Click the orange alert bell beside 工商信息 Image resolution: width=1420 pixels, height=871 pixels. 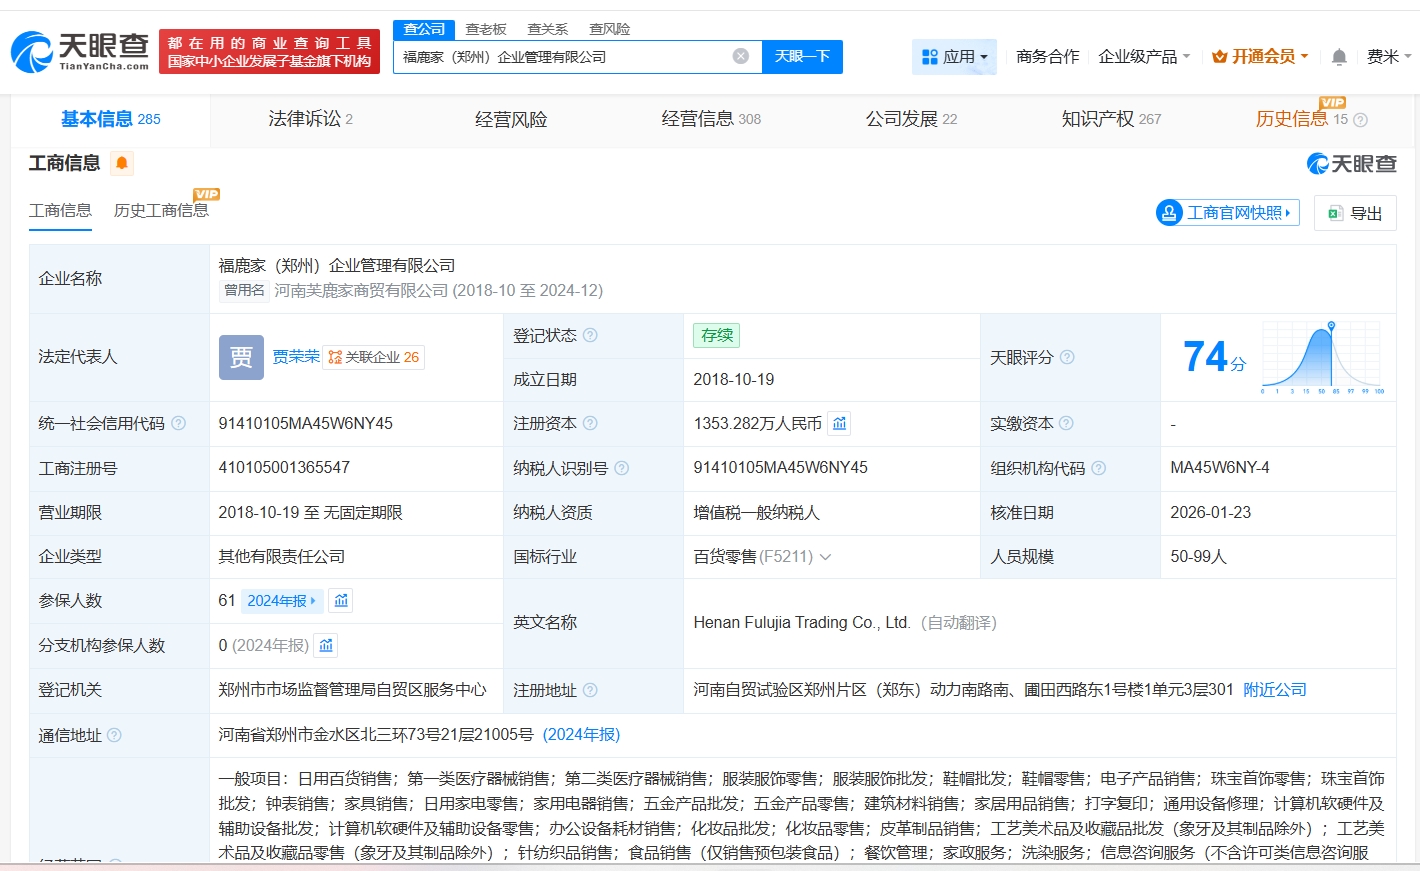pyautogui.click(x=122, y=163)
